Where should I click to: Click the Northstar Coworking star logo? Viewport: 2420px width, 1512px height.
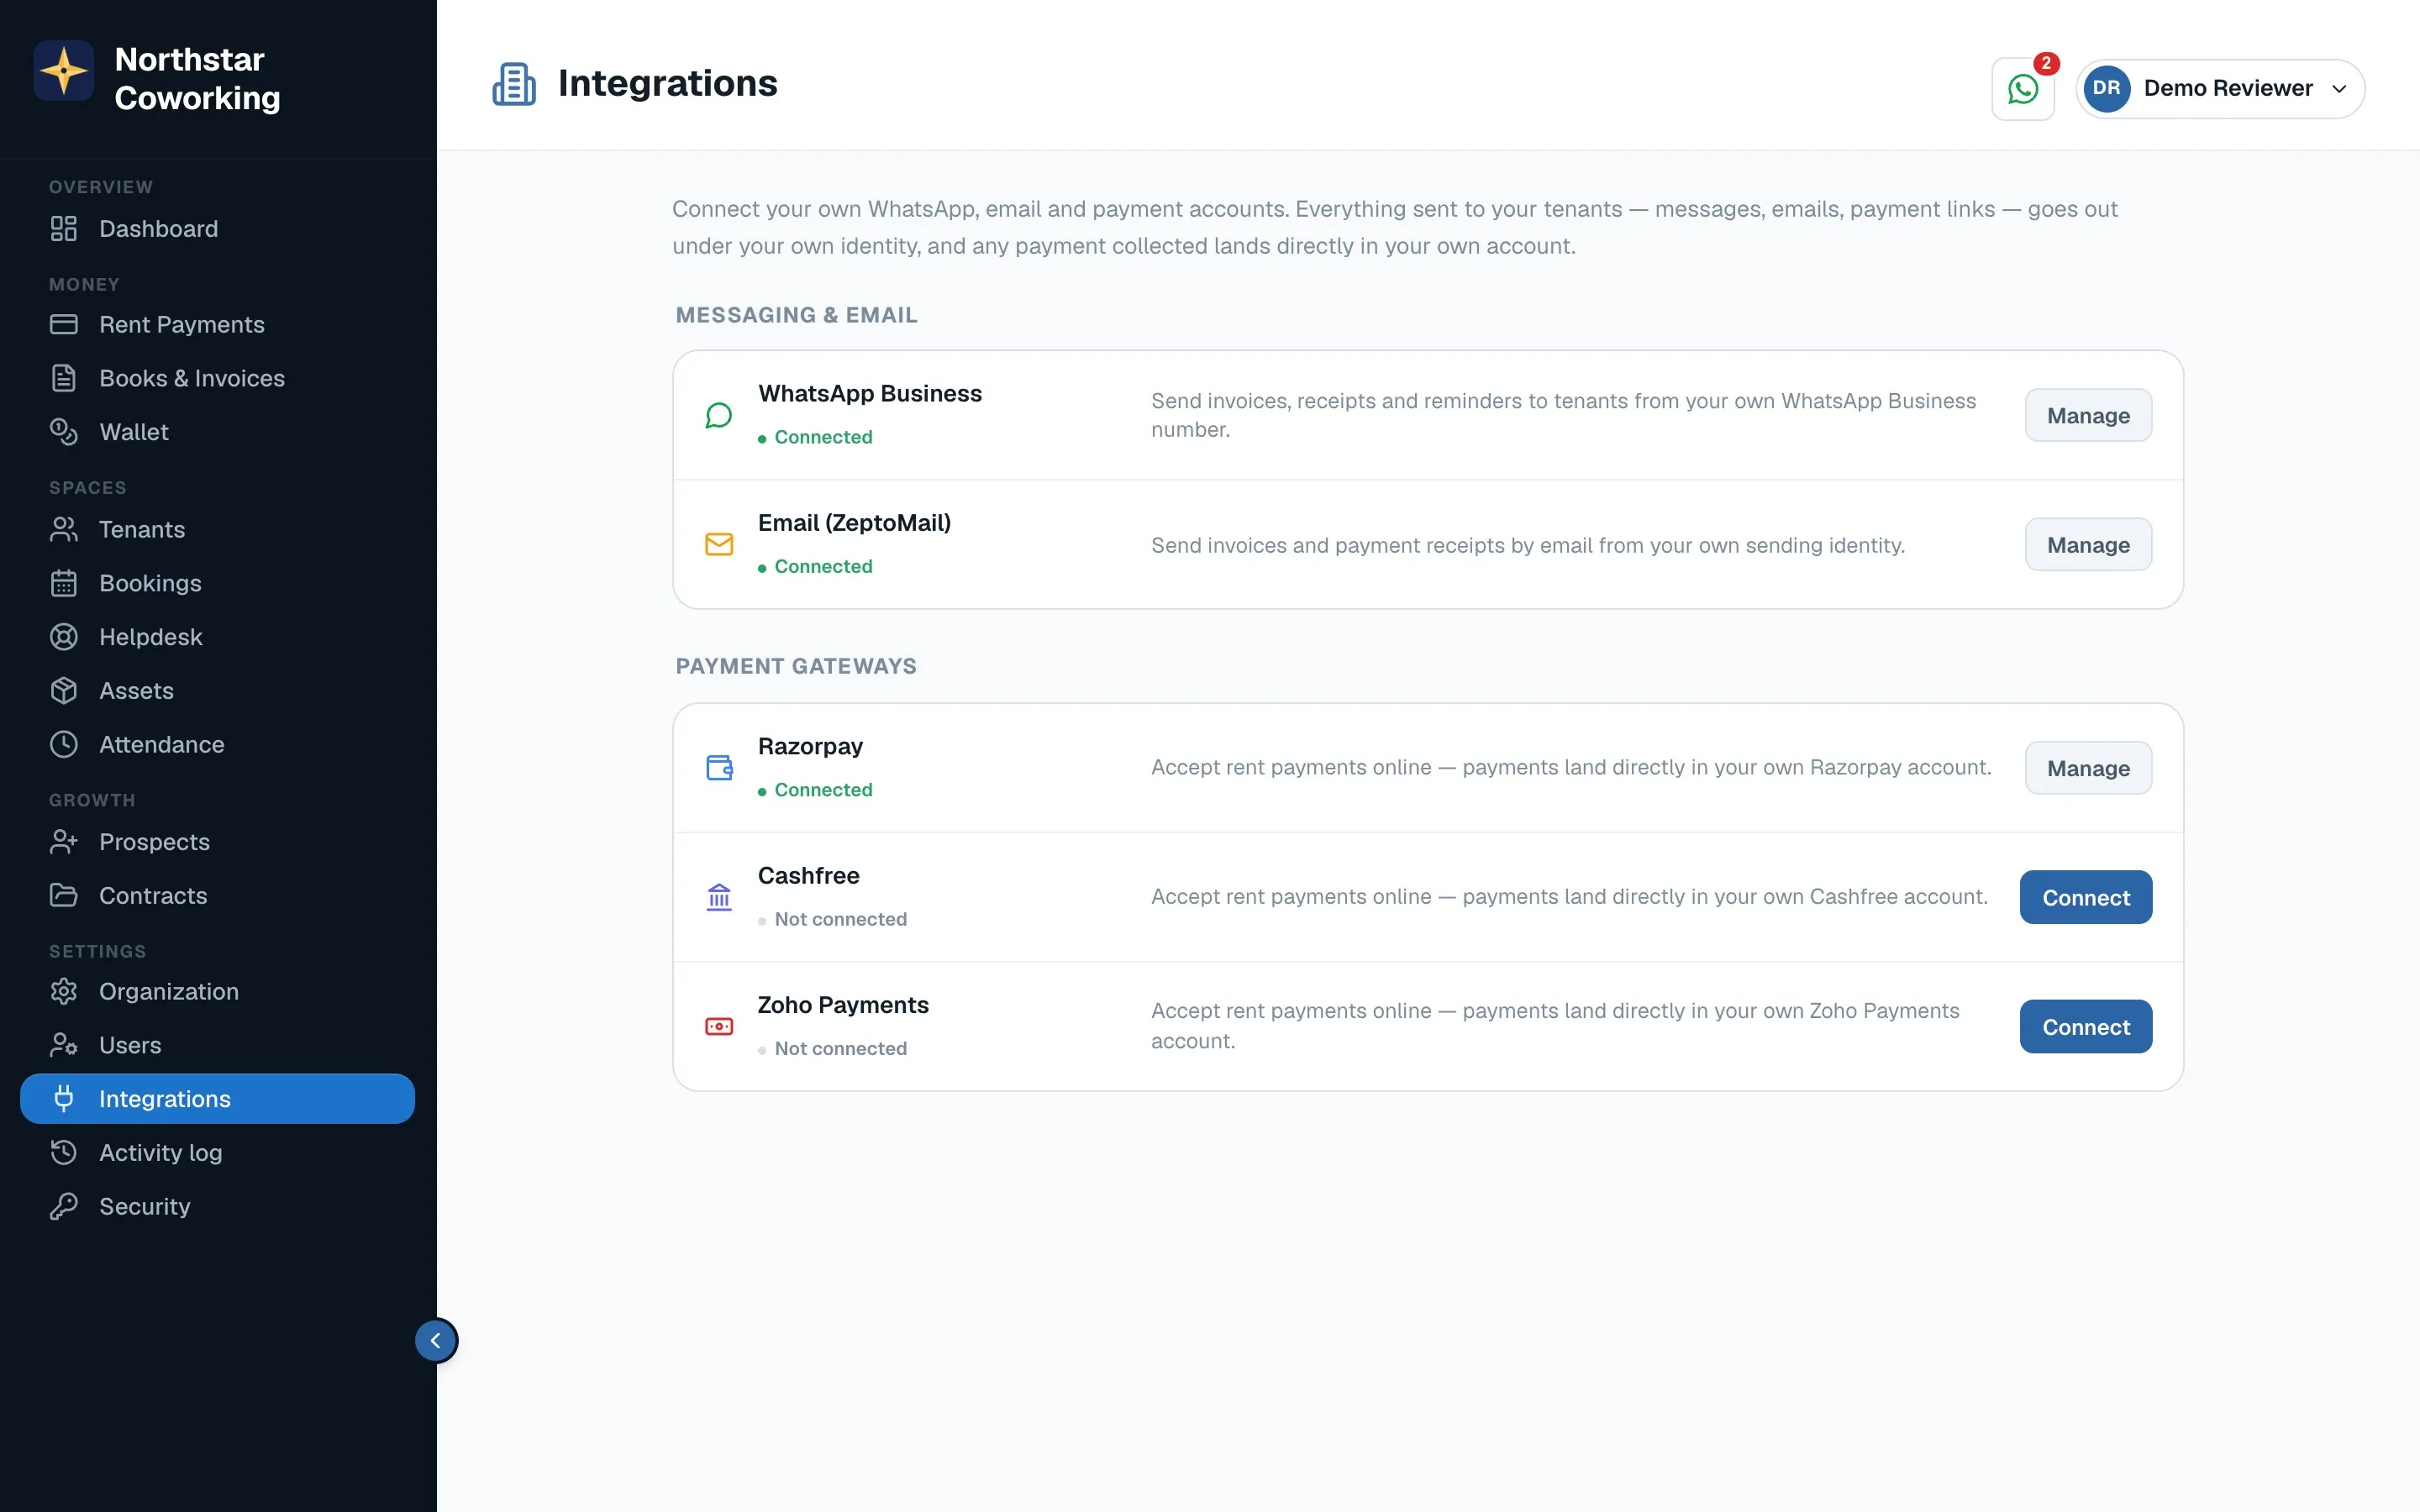64,71
